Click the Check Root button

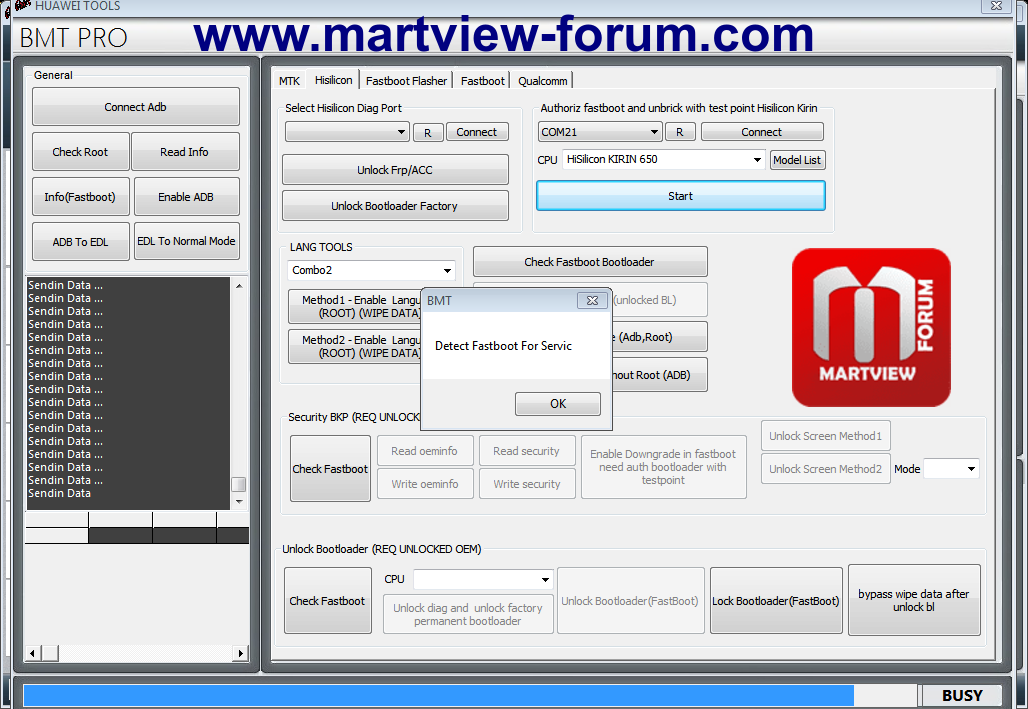pyautogui.click(x=80, y=152)
